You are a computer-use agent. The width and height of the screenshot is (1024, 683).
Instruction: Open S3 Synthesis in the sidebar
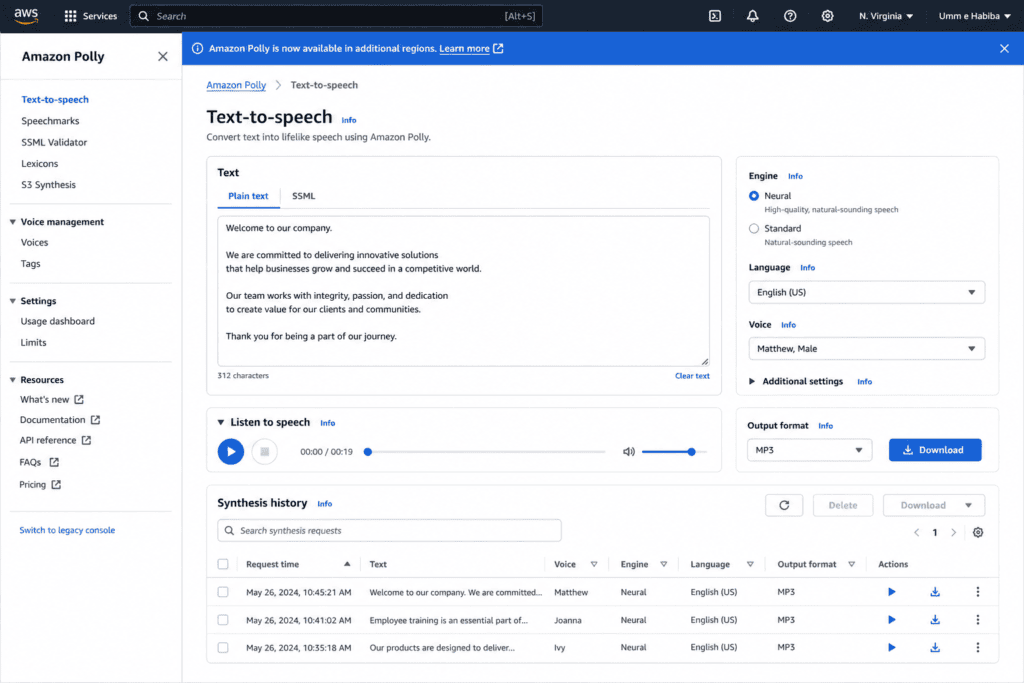coord(48,185)
